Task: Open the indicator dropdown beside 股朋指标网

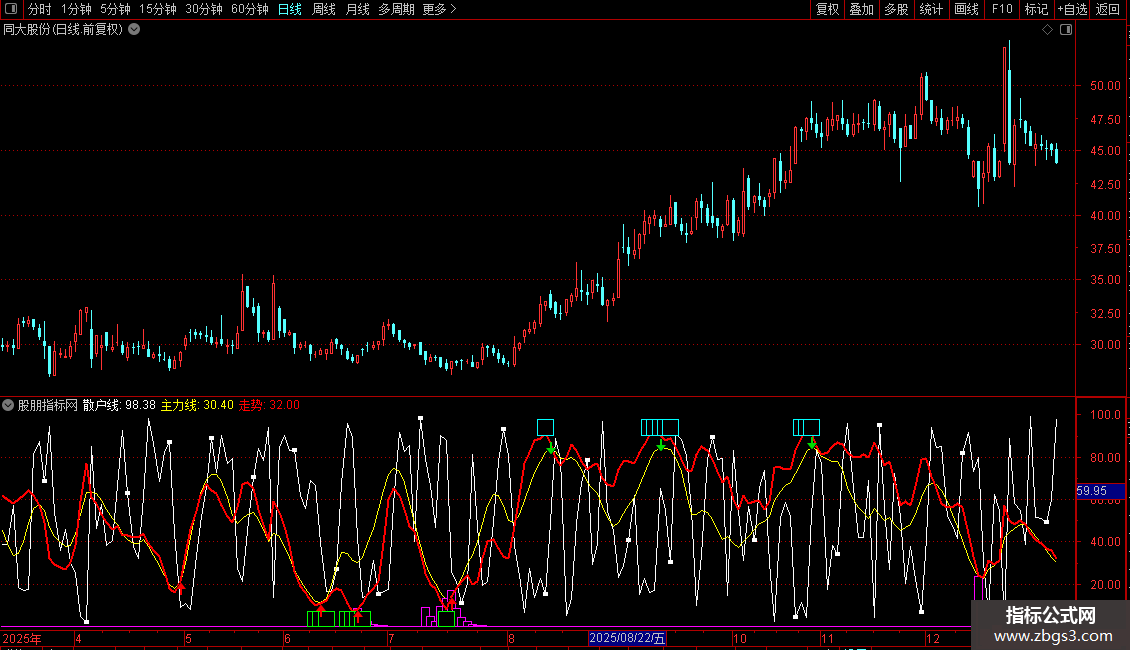Action: click(8, 405)
